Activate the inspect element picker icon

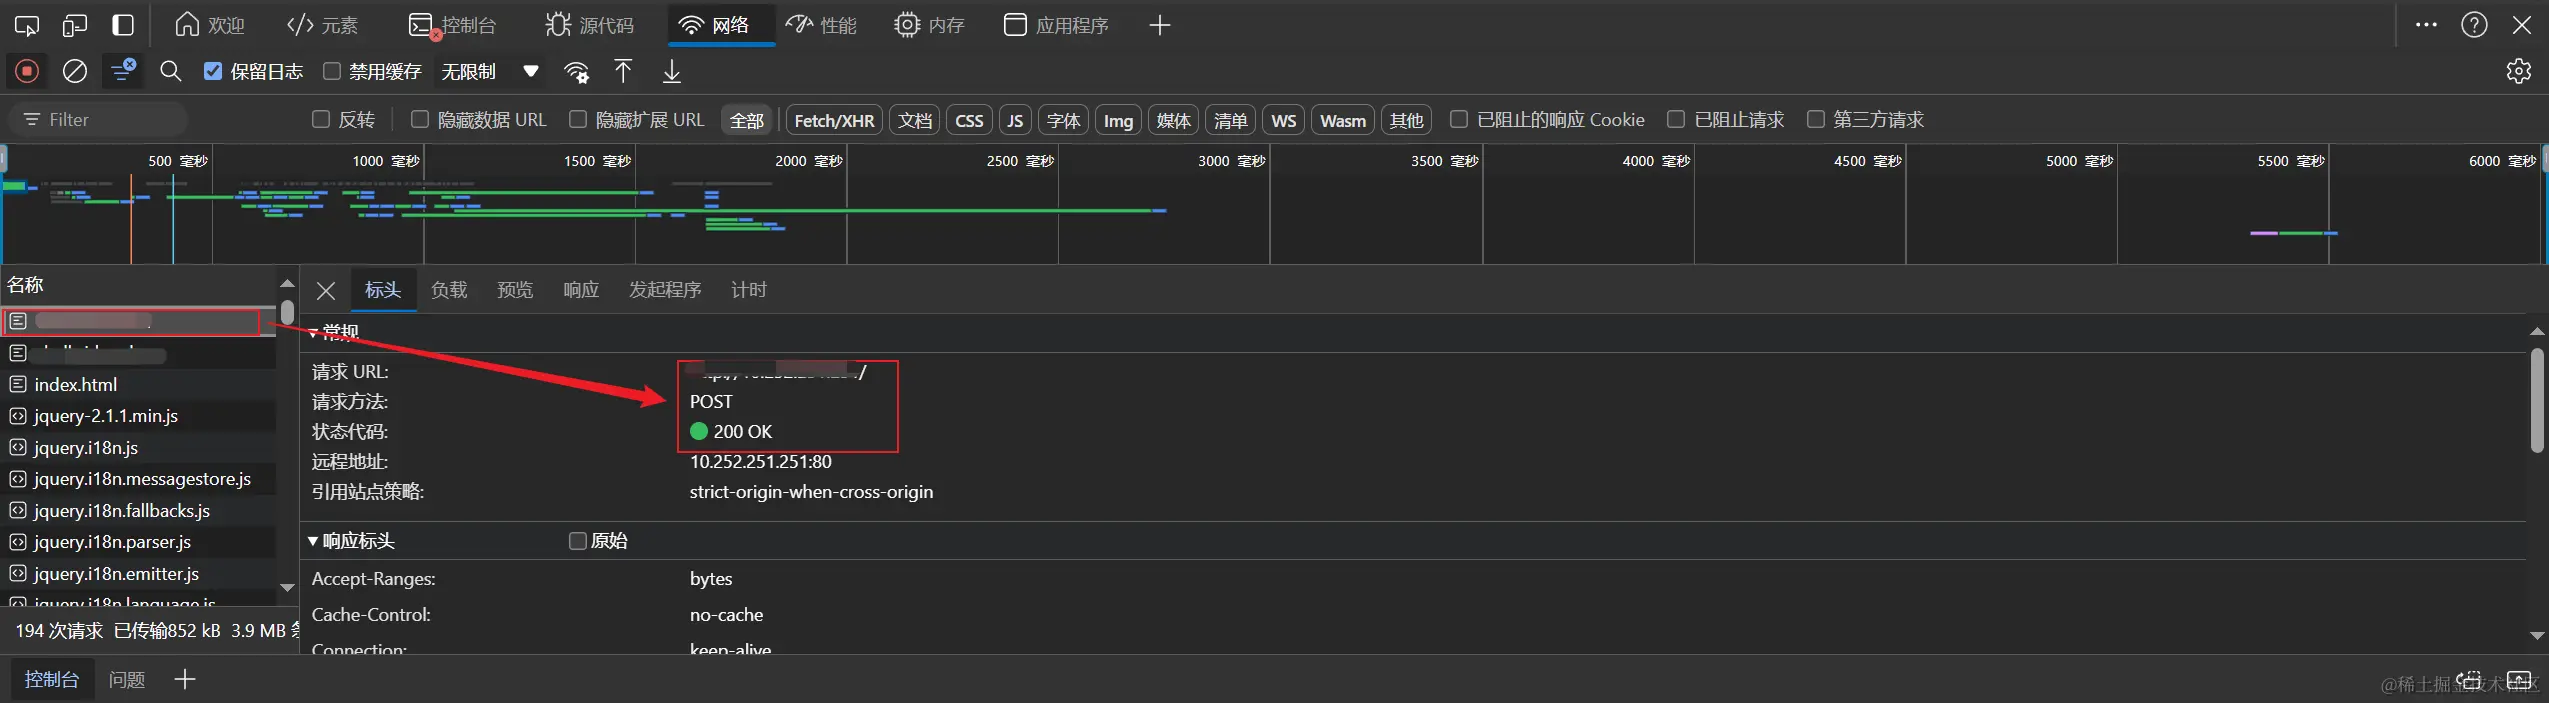[27, 25]
